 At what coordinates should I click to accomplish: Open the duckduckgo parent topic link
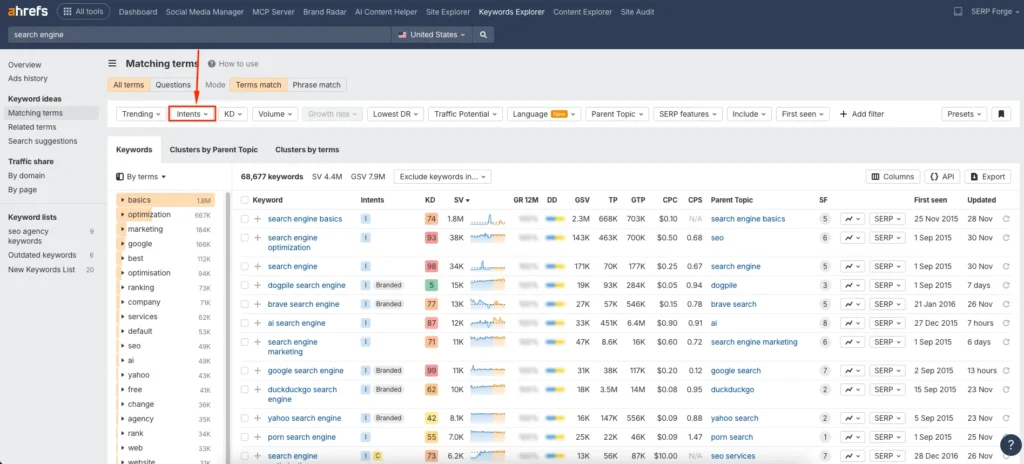[x=732, y=389]
